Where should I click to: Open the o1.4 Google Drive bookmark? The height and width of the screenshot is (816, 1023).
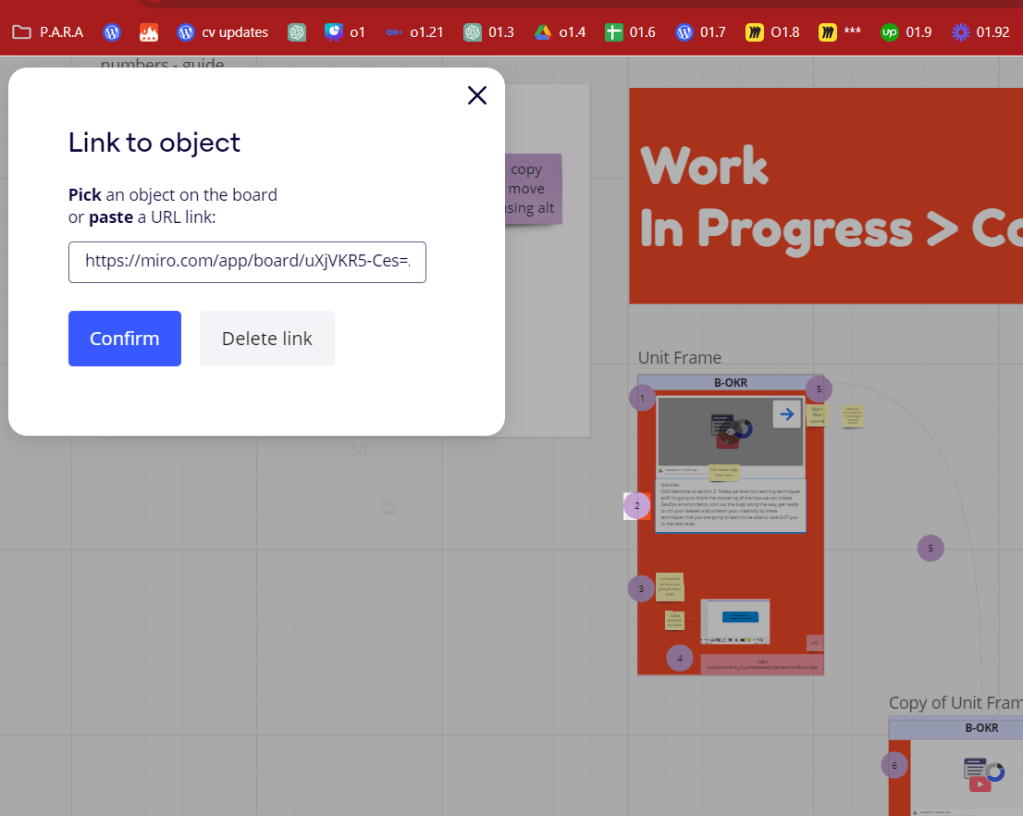560,32
